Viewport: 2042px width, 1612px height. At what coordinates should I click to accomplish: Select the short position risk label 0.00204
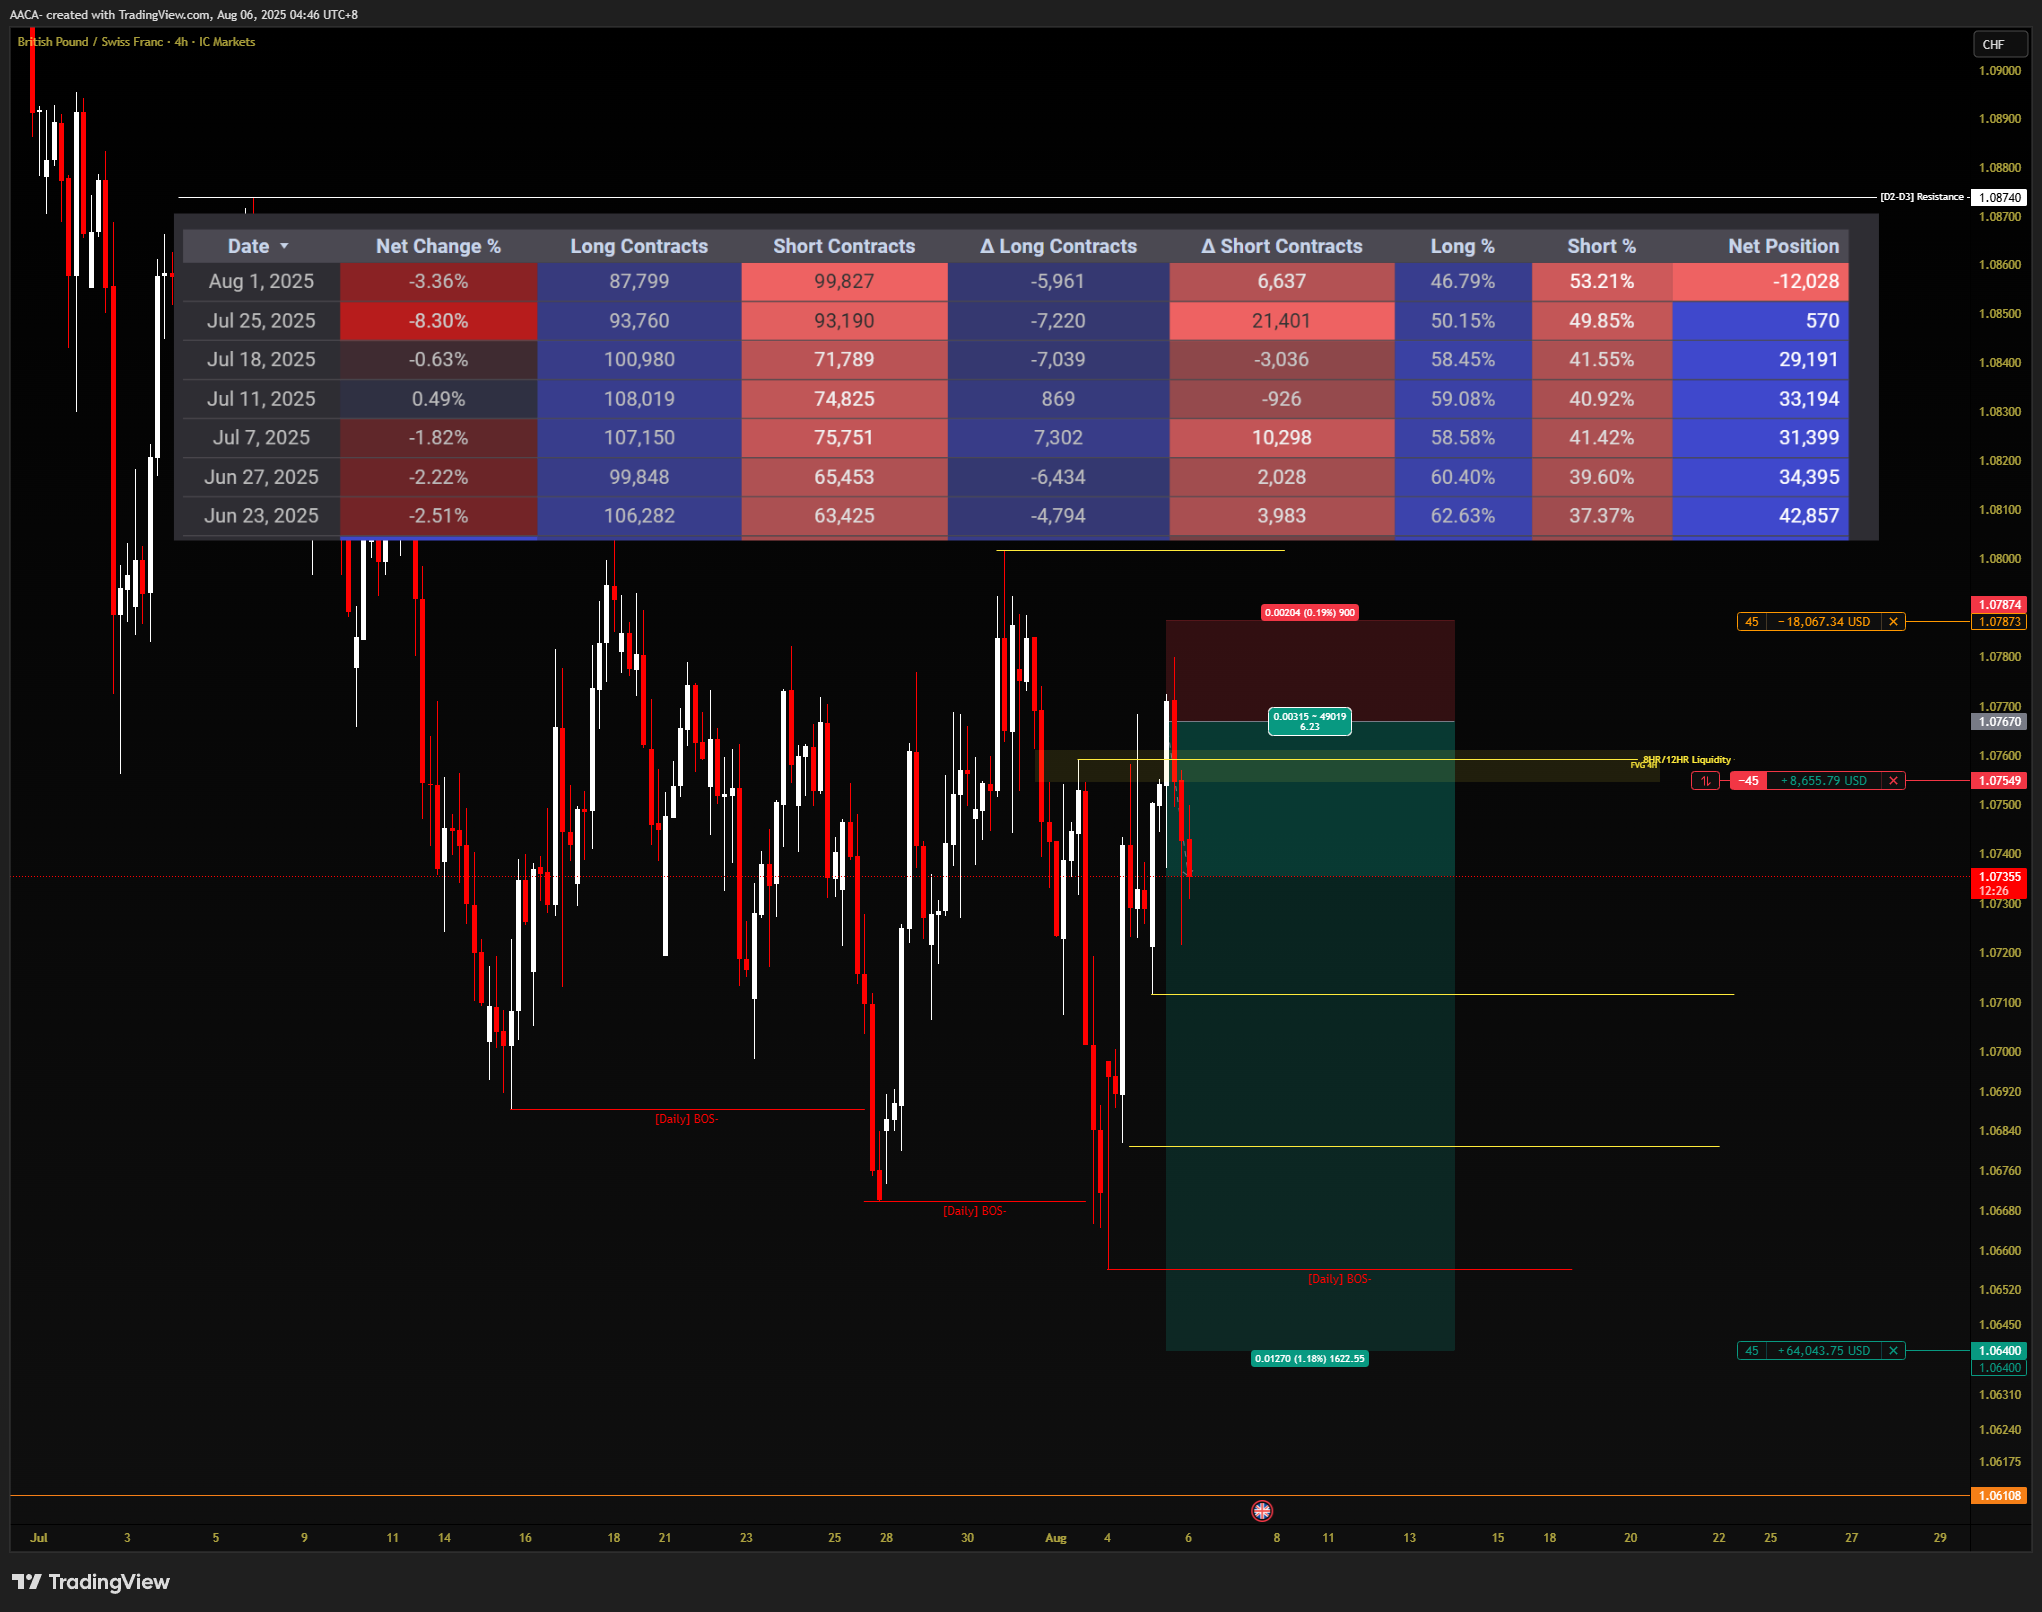pyautogui.click(x=1309, y=613)
